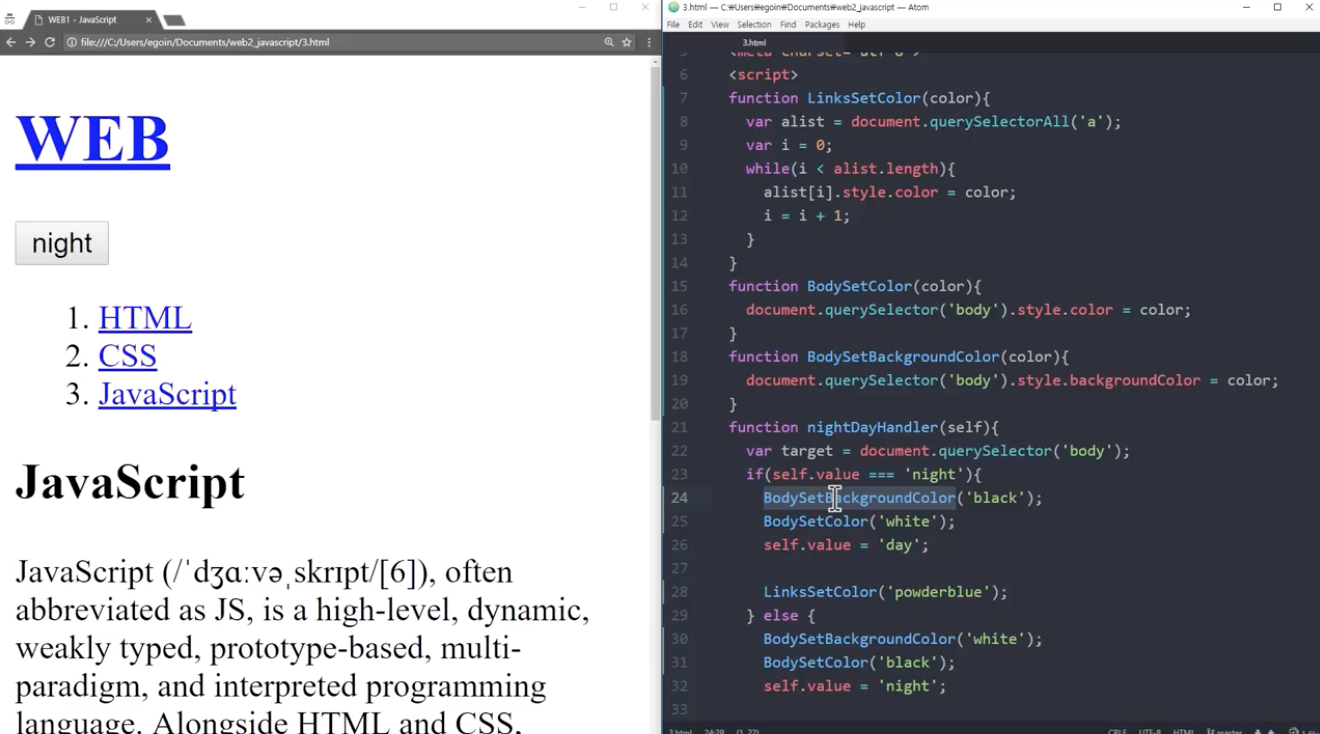Screen dimensions: 1320x734
Task: Click 'alist.length' in the while condition
Action: click(x=886, y=169)
